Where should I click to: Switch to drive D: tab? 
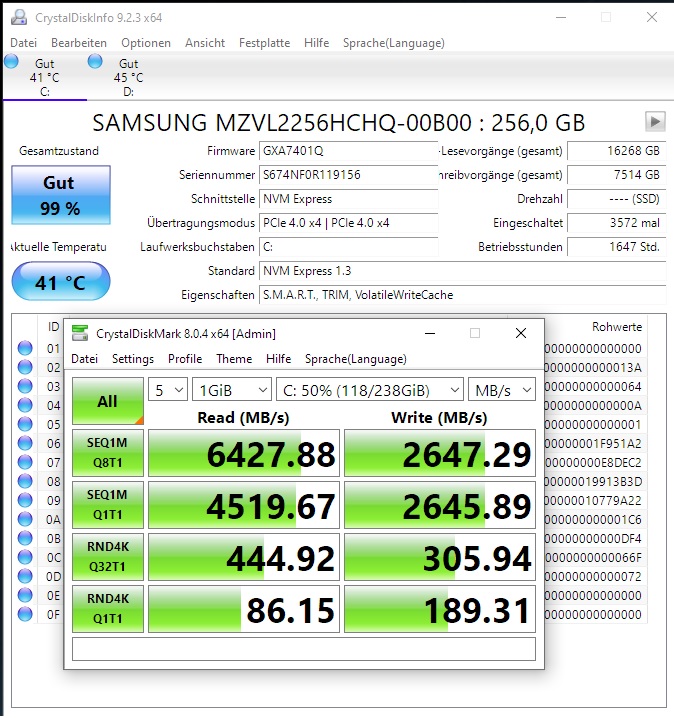128,77
